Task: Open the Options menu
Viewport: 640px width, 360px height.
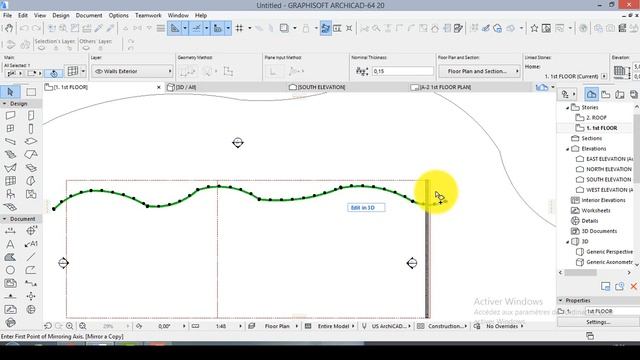Action: 118,16
